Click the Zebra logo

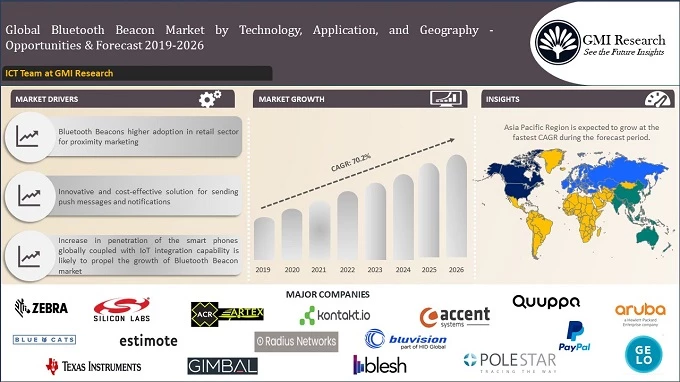coord(42,308)
